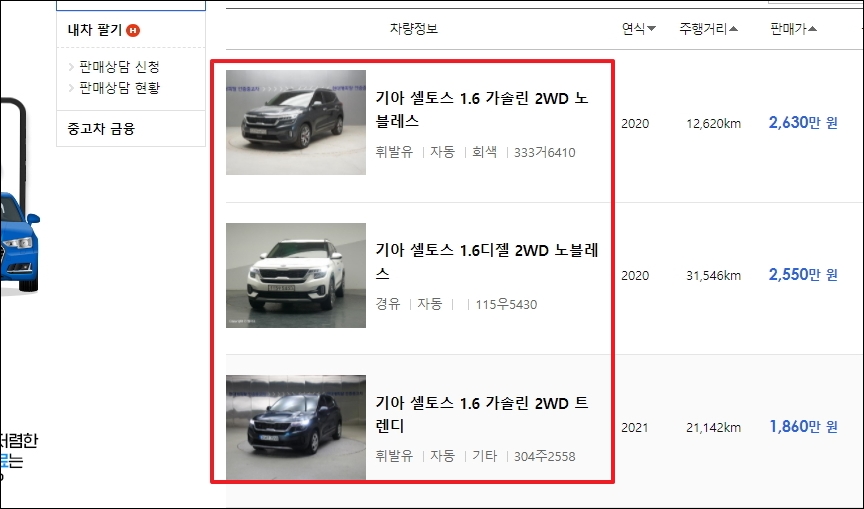Click the 2,550만 원 price
The width and height of the screenshot is (864, 509).
pos(803,274)
